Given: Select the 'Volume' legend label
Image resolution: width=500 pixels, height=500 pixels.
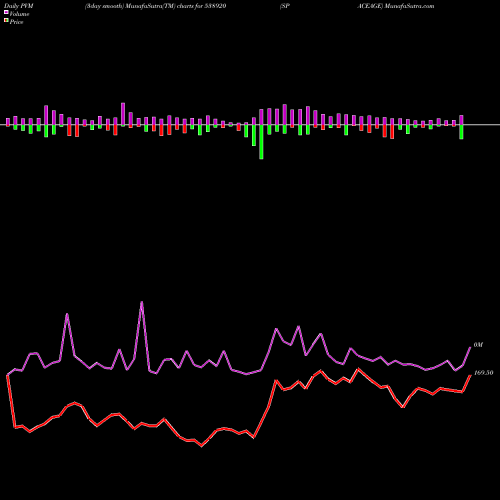Looking at the screenshot, I should point(19,14).
